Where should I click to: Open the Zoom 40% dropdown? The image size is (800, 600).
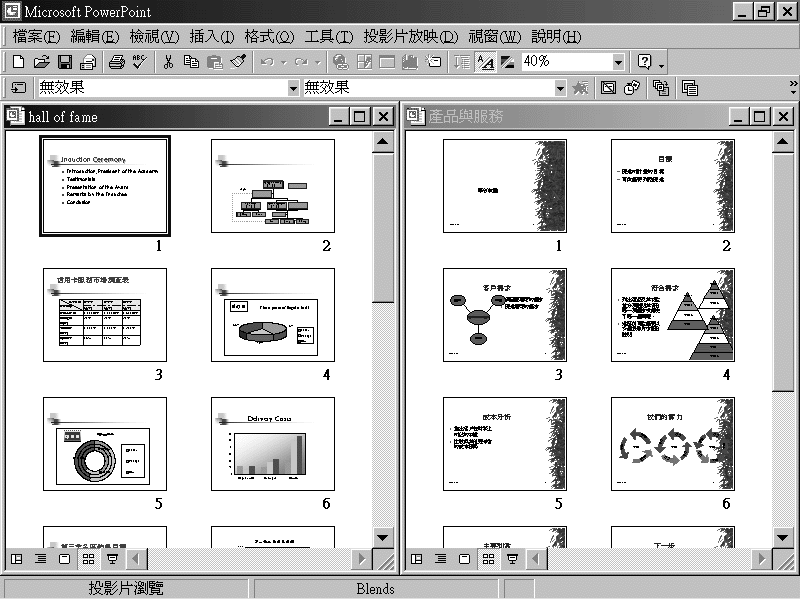pos(618,62)
